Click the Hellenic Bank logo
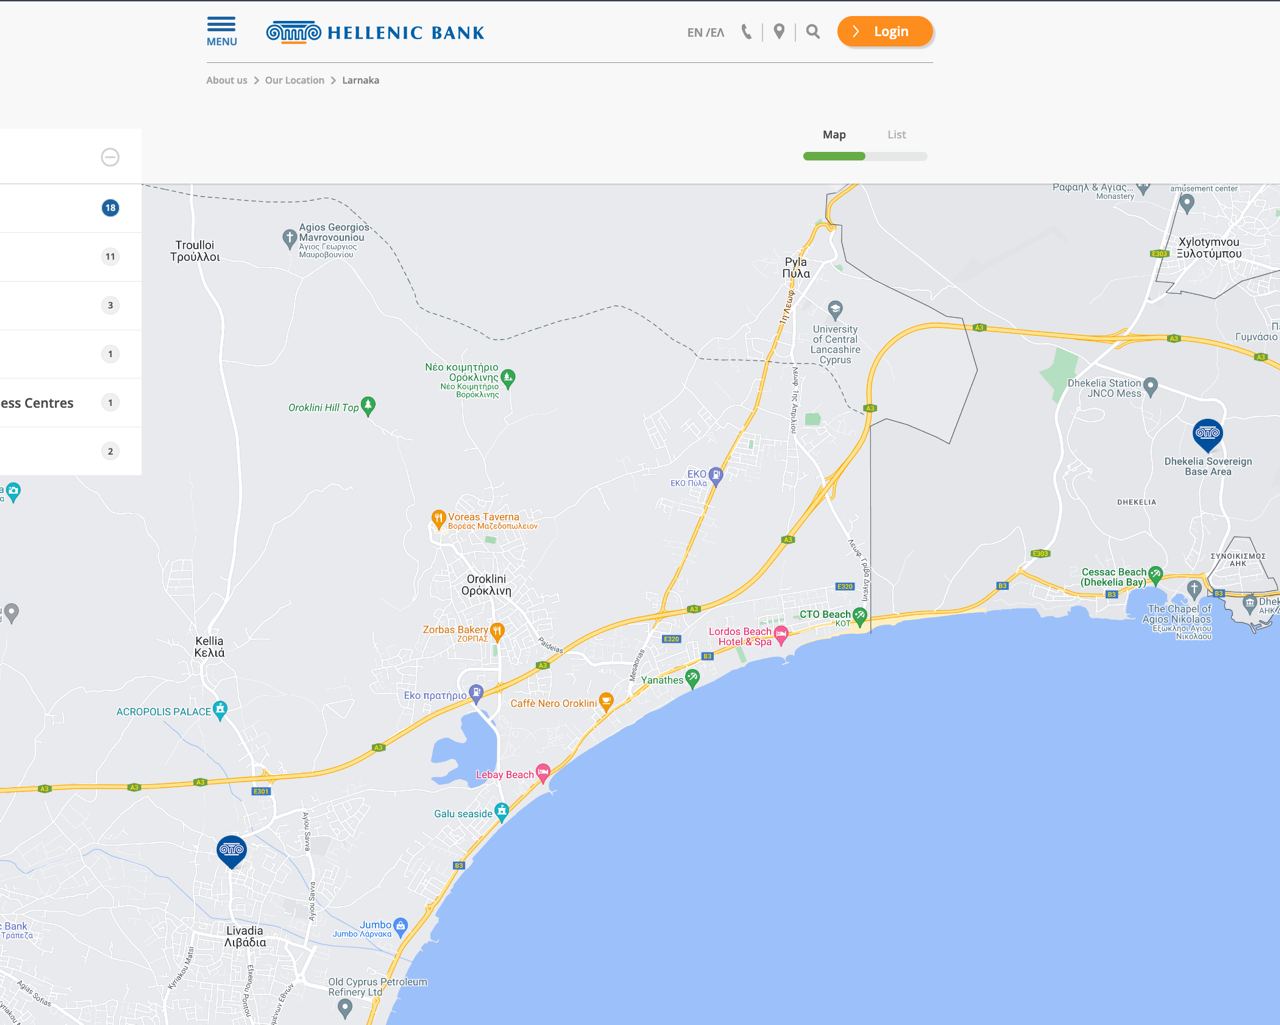 coord(375,32)
